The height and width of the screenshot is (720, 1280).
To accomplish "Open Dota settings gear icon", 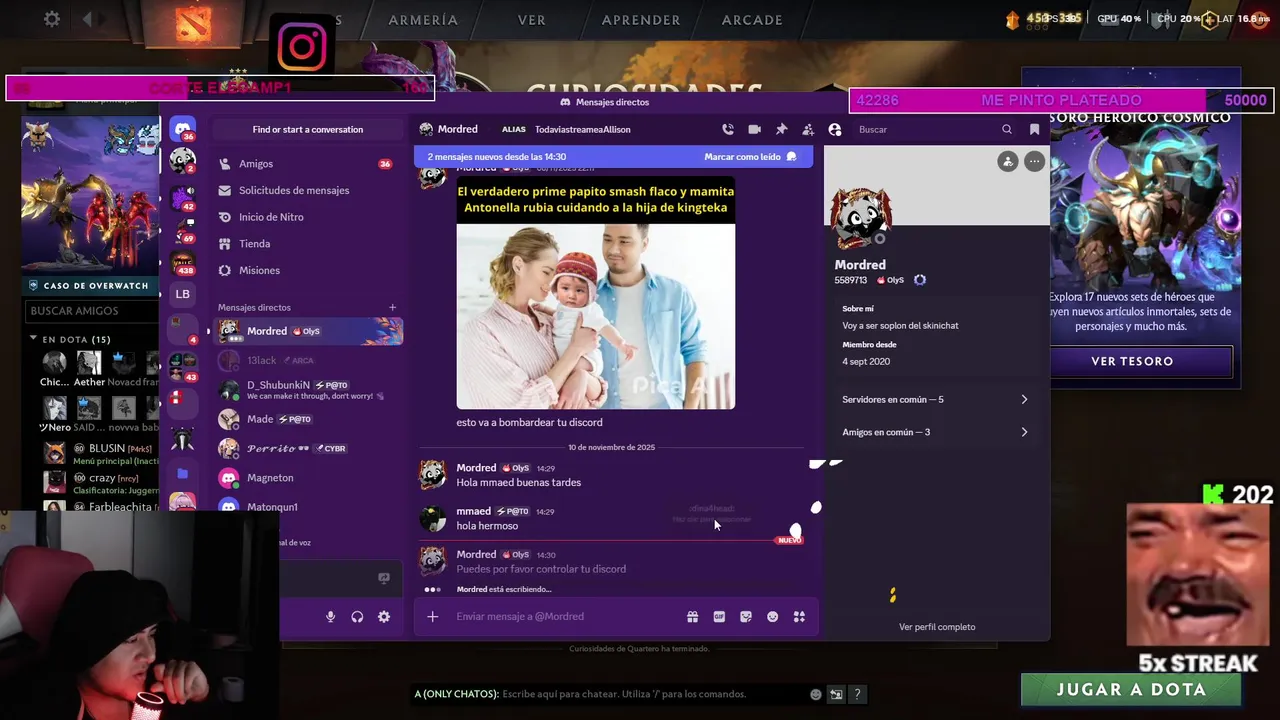I will point(52,19).
